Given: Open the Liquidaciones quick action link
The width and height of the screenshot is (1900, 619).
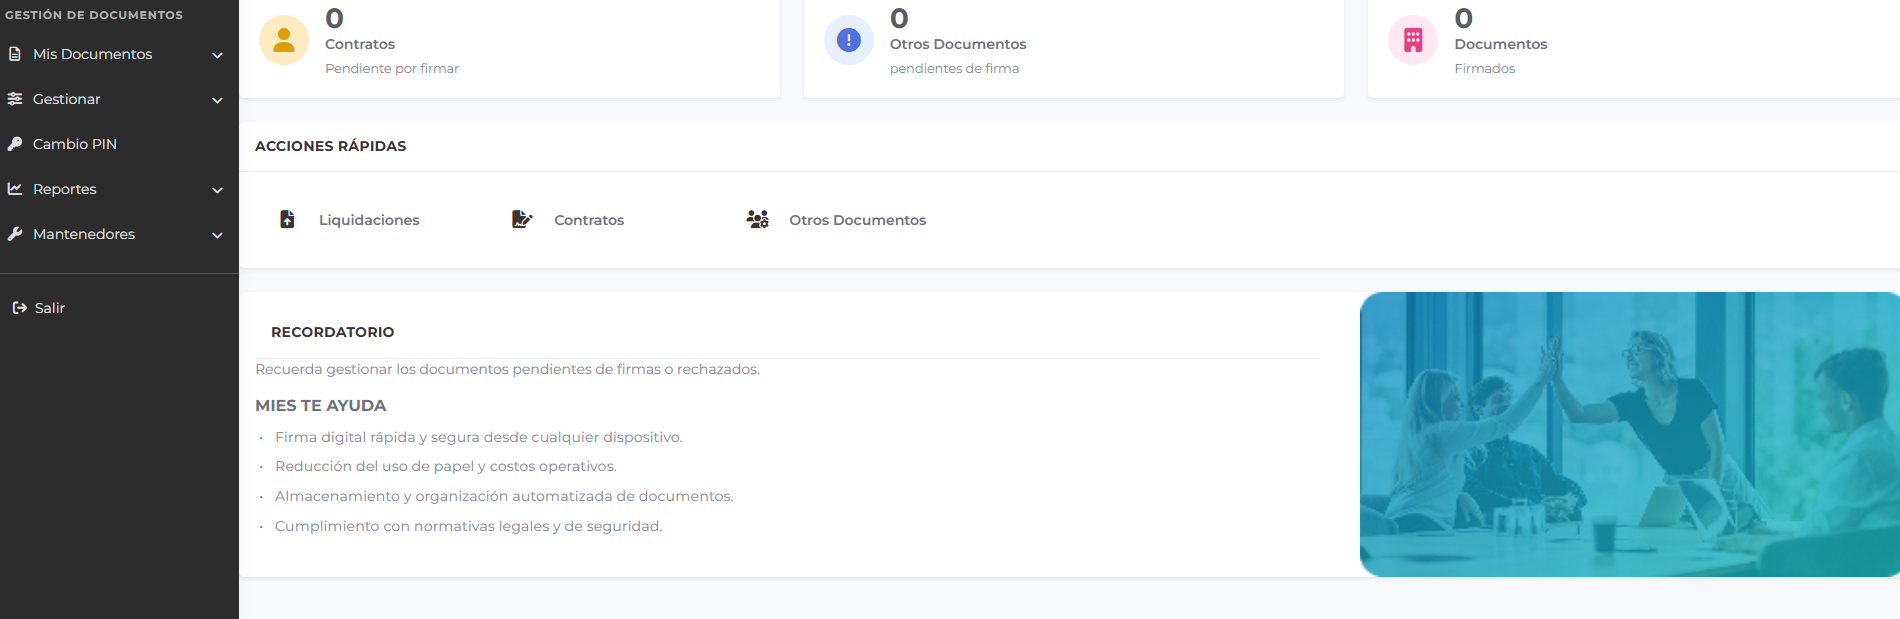Looking at the screenshot, I should pyautogui.click(x=368, y=220).
